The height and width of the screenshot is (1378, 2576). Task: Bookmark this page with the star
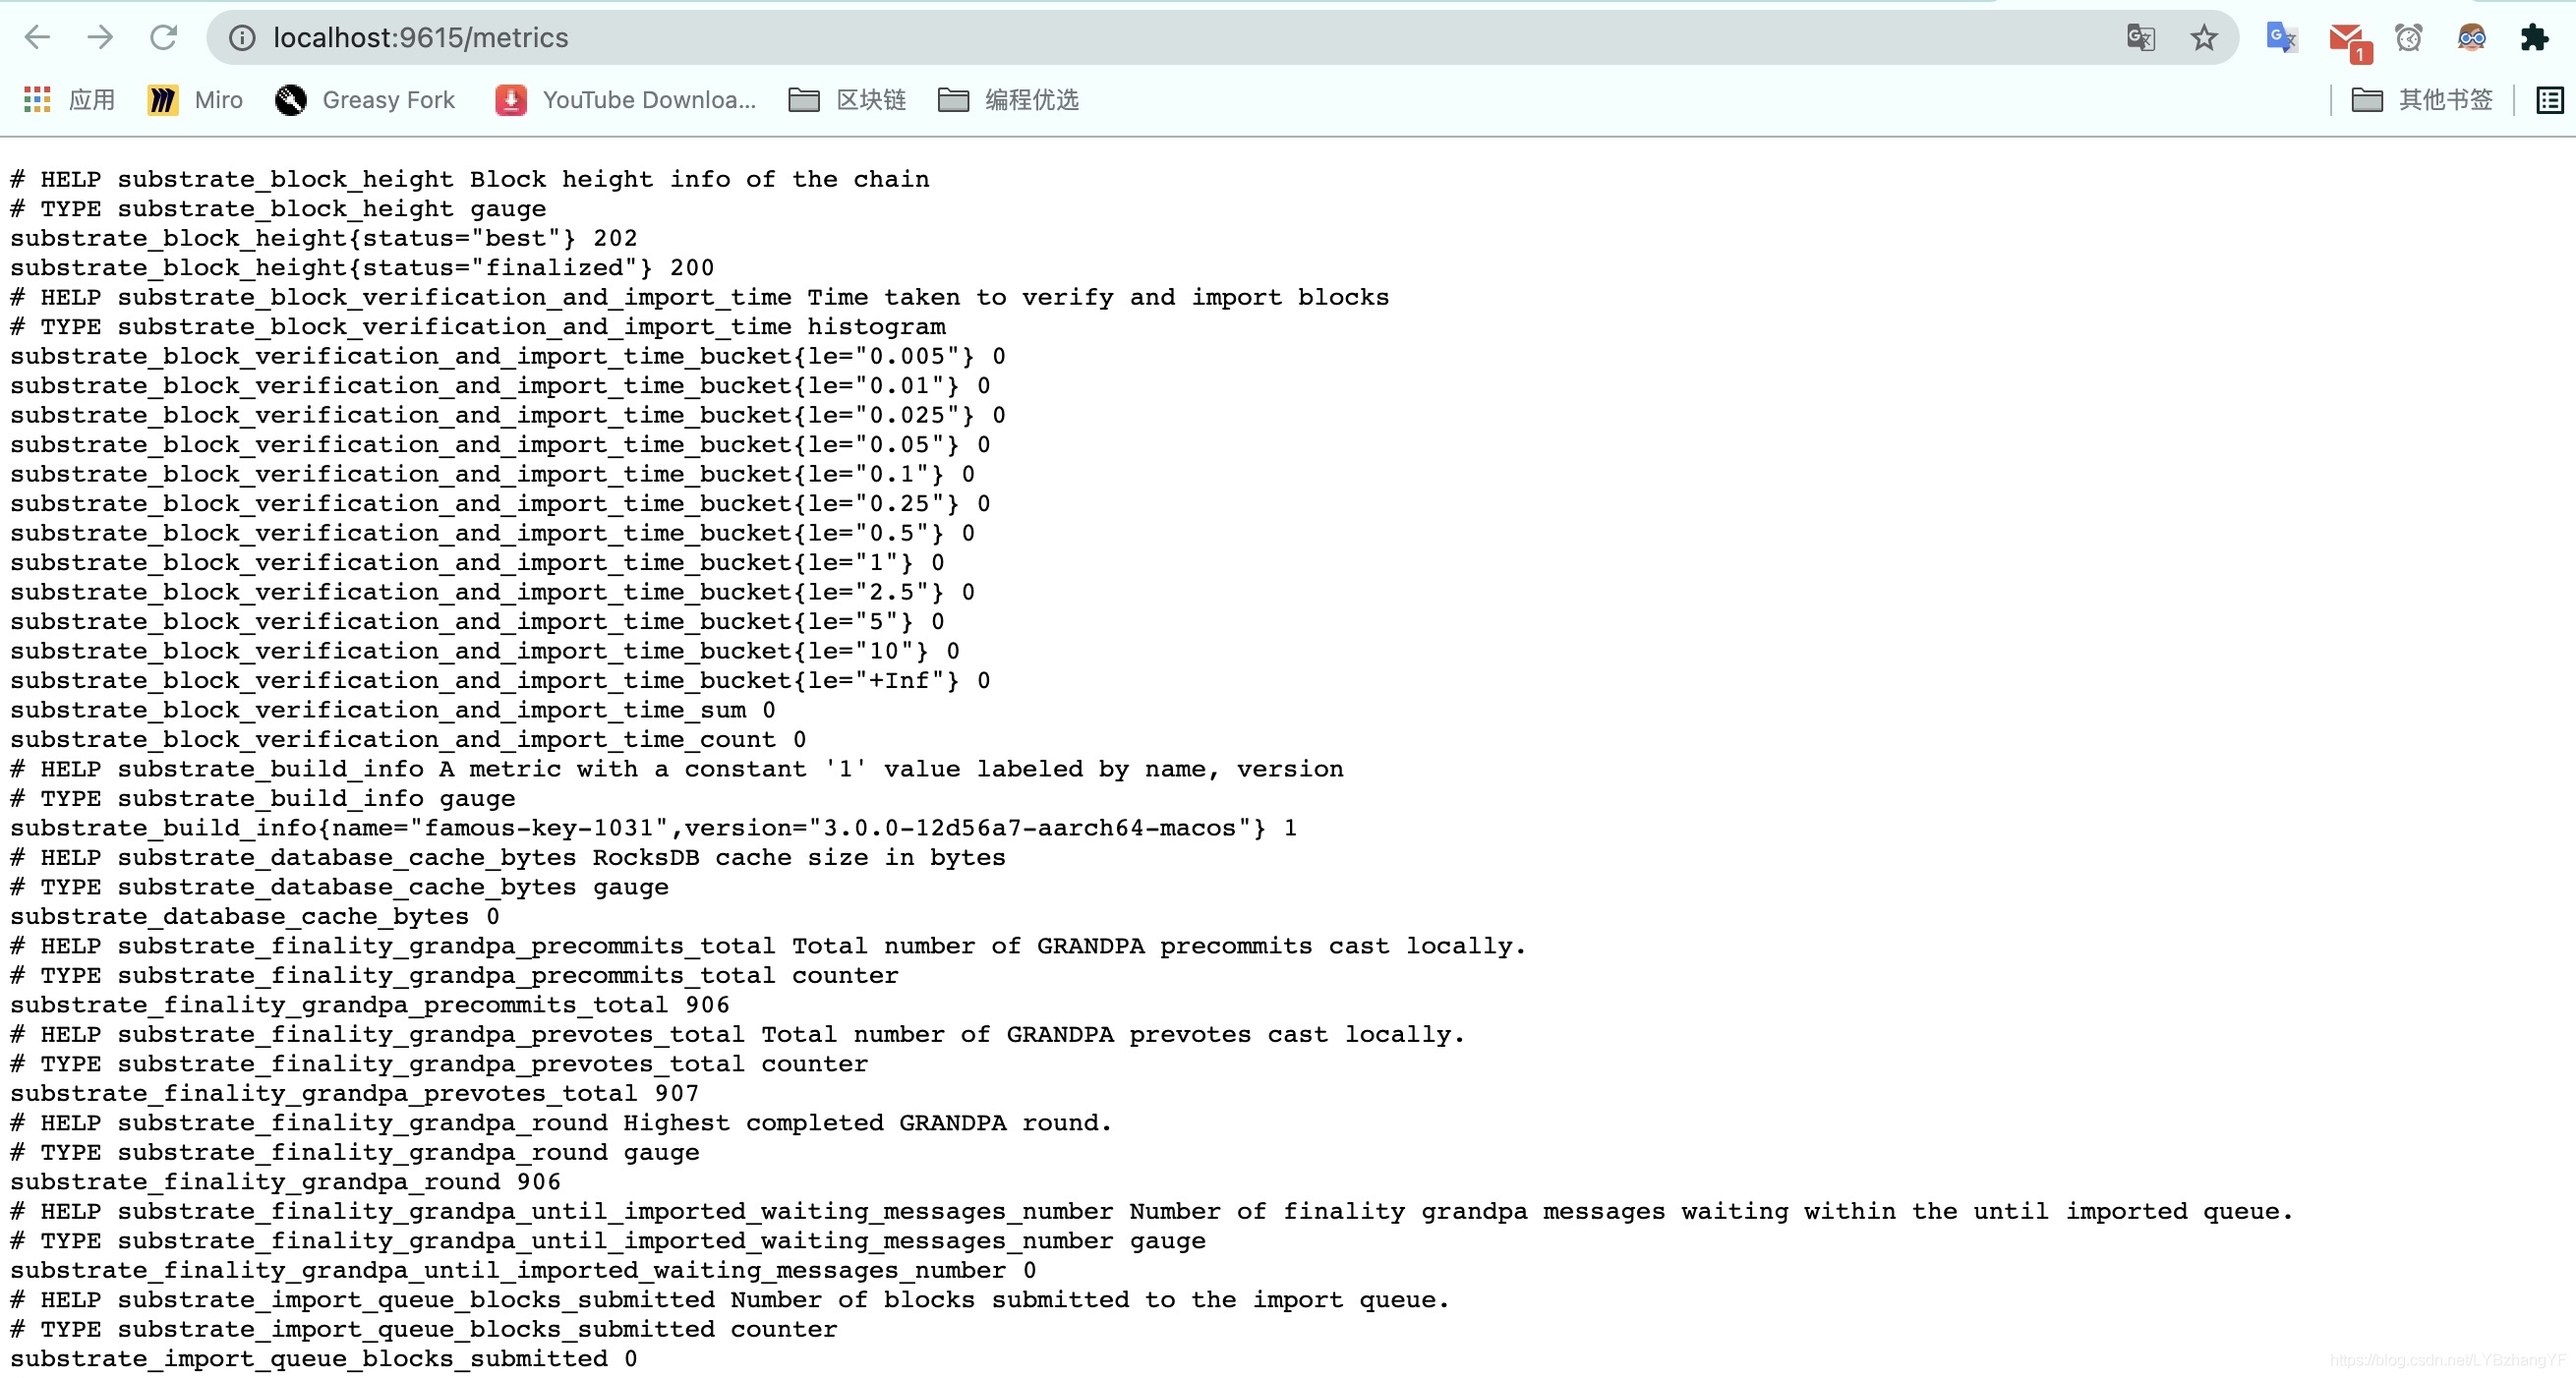pos(2204,38)
